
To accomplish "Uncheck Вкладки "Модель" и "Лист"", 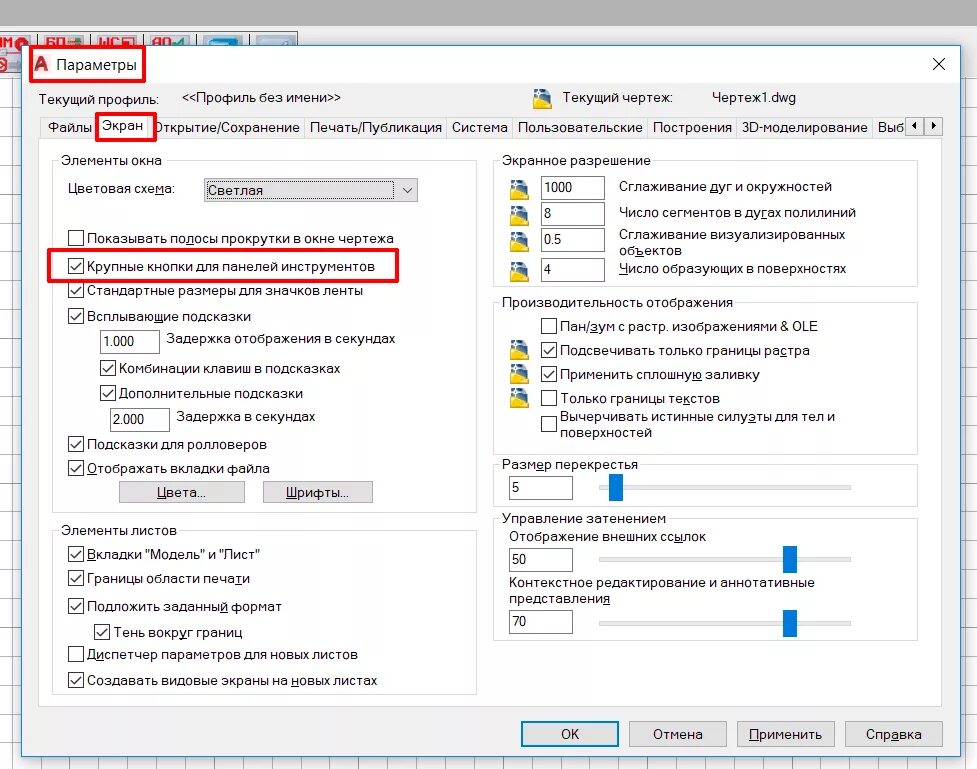I will [x=75, y=554].
